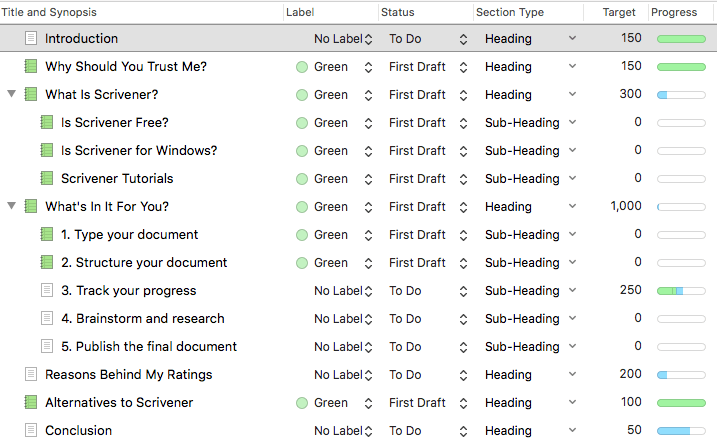Open Section Type dropdown for Introduction
Screen dimensions: 717x448
(x=572, y=38)
